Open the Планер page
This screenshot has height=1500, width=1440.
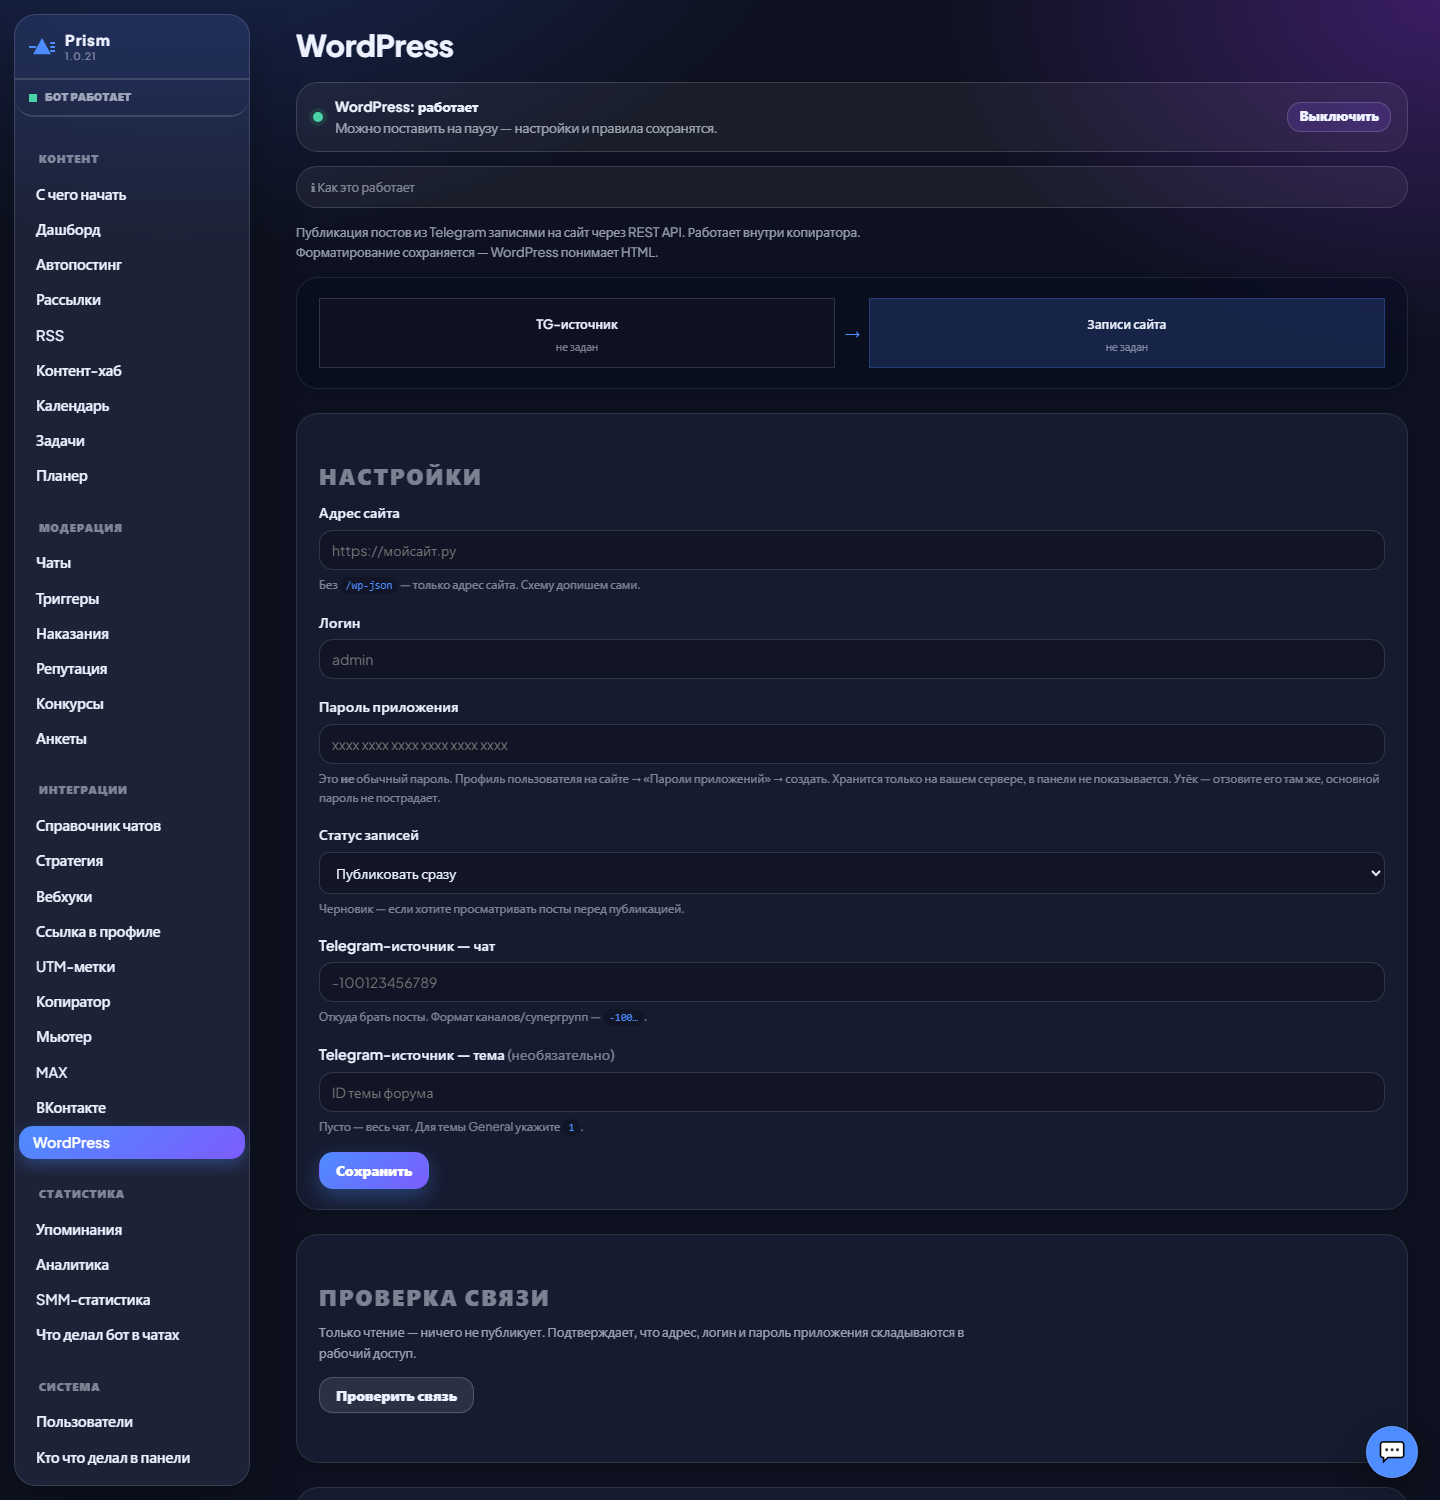pos(62,476)
